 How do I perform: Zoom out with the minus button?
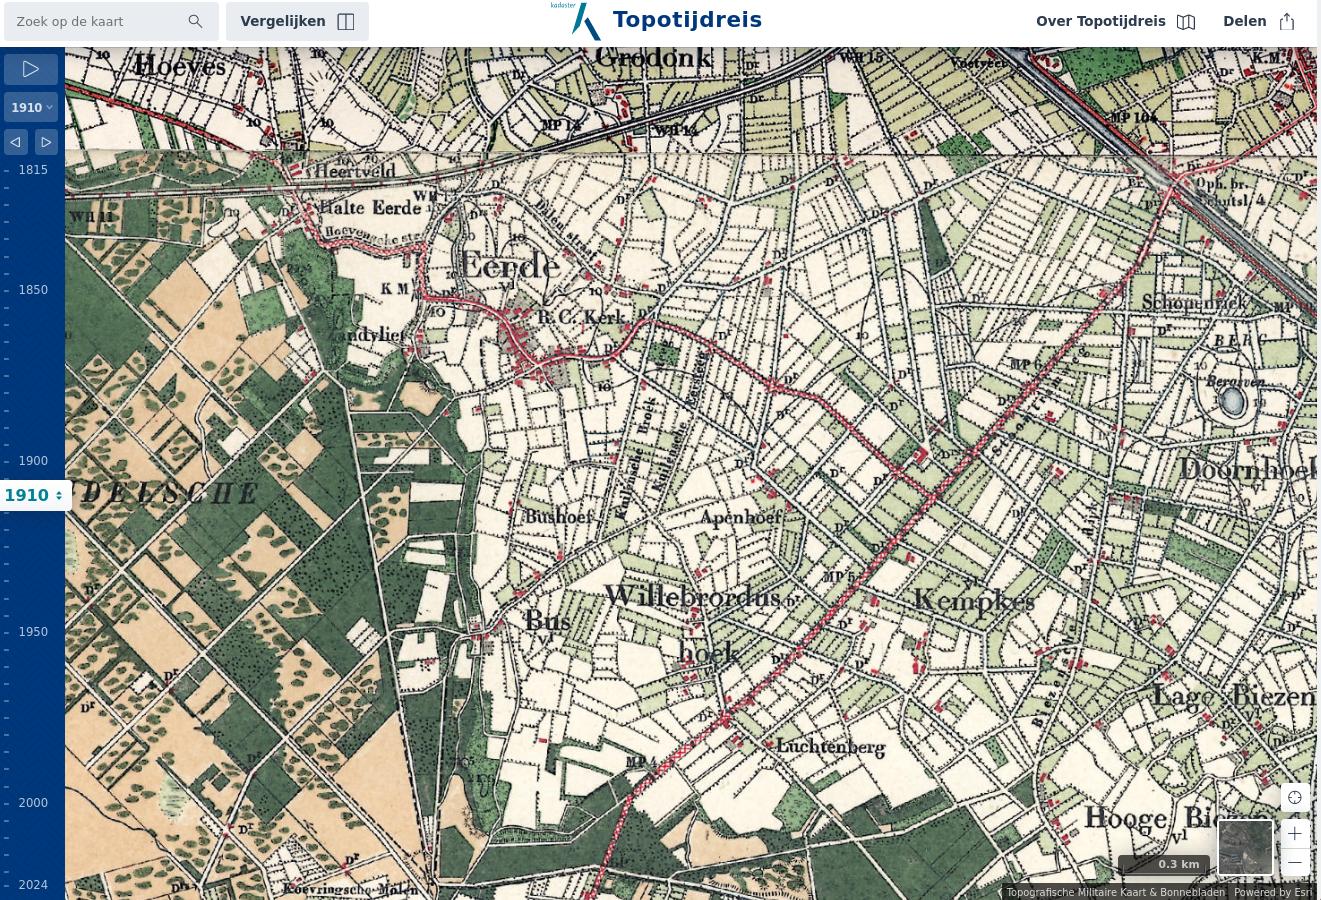pos(1295,862)
